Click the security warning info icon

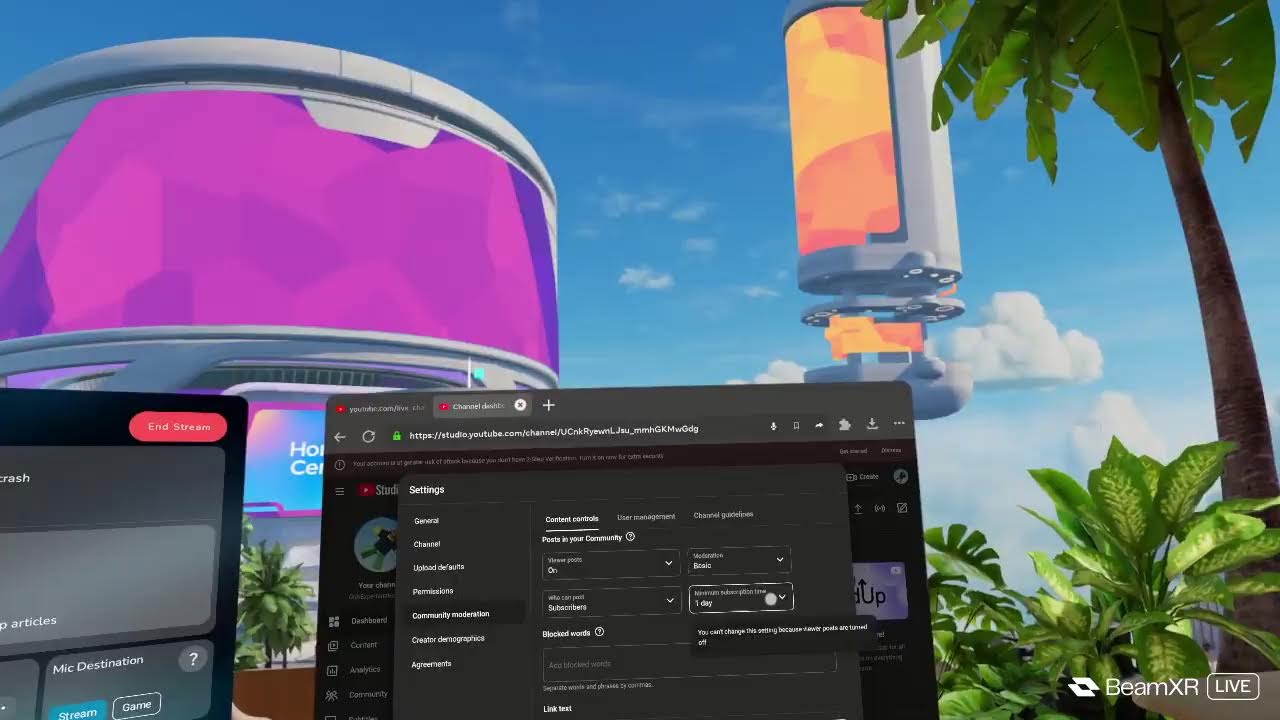[x=340, y=465]
